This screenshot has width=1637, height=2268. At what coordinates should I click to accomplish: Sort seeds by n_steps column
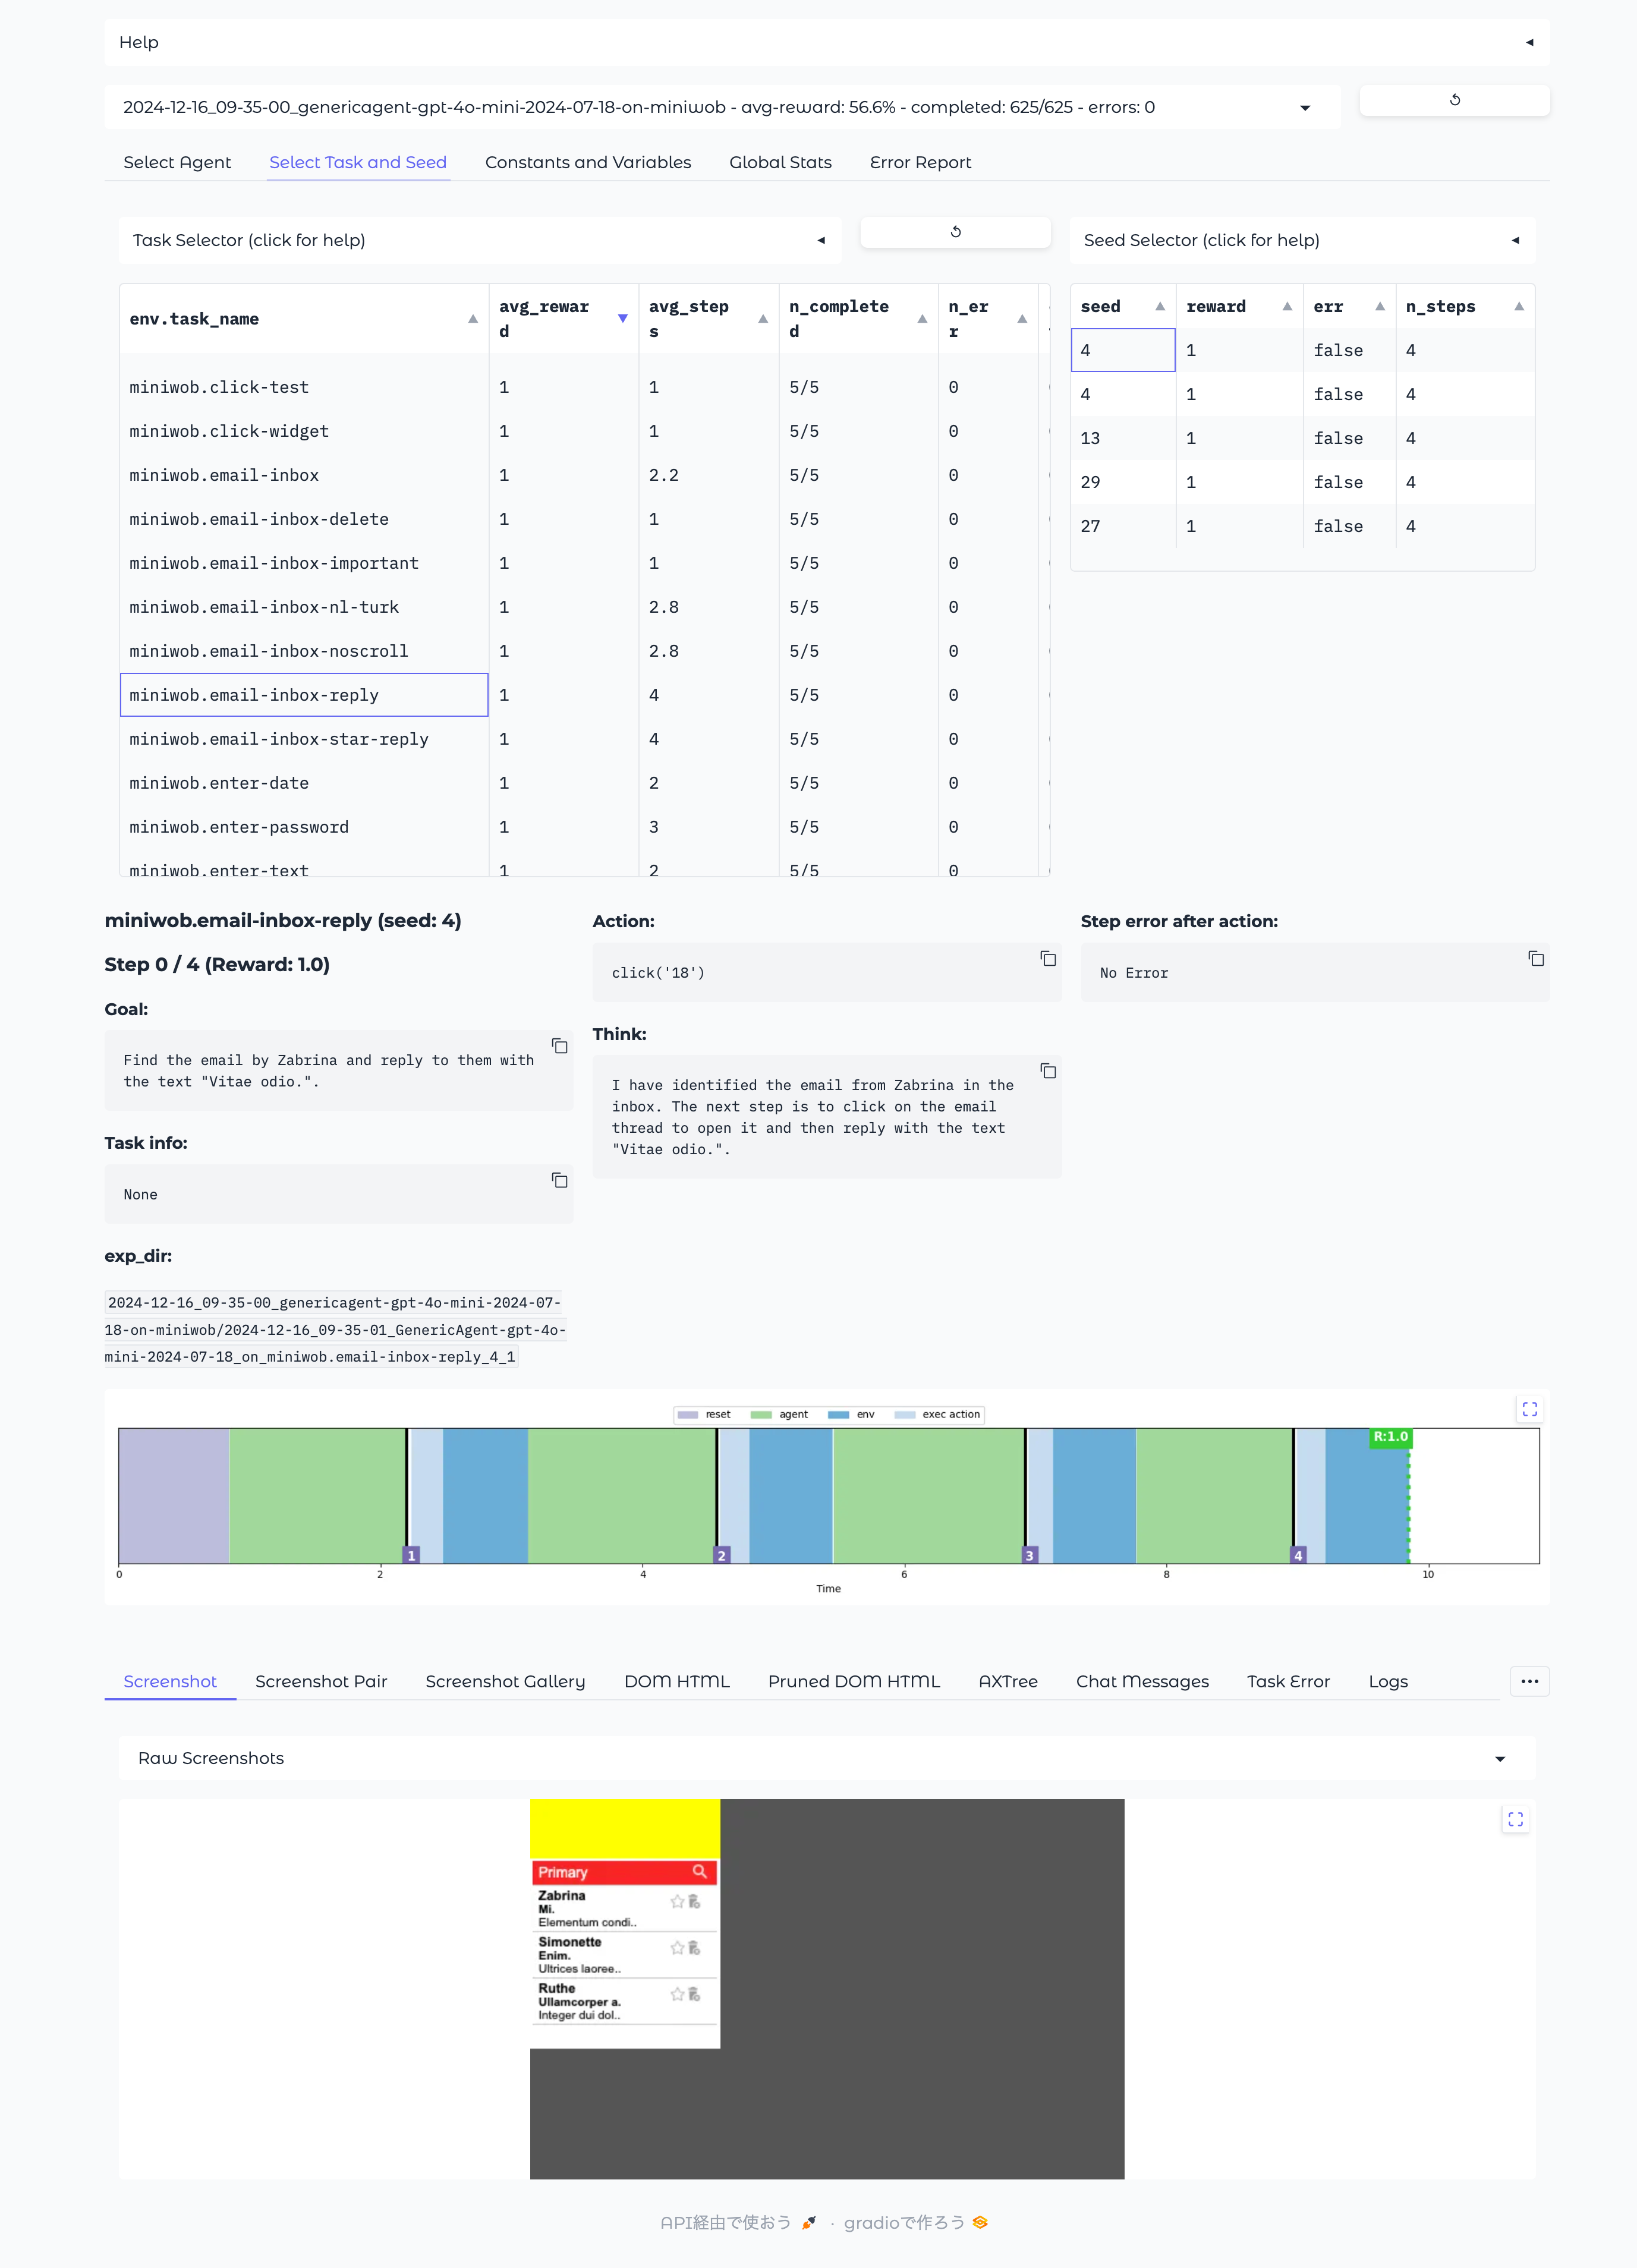coord(1518,307)
